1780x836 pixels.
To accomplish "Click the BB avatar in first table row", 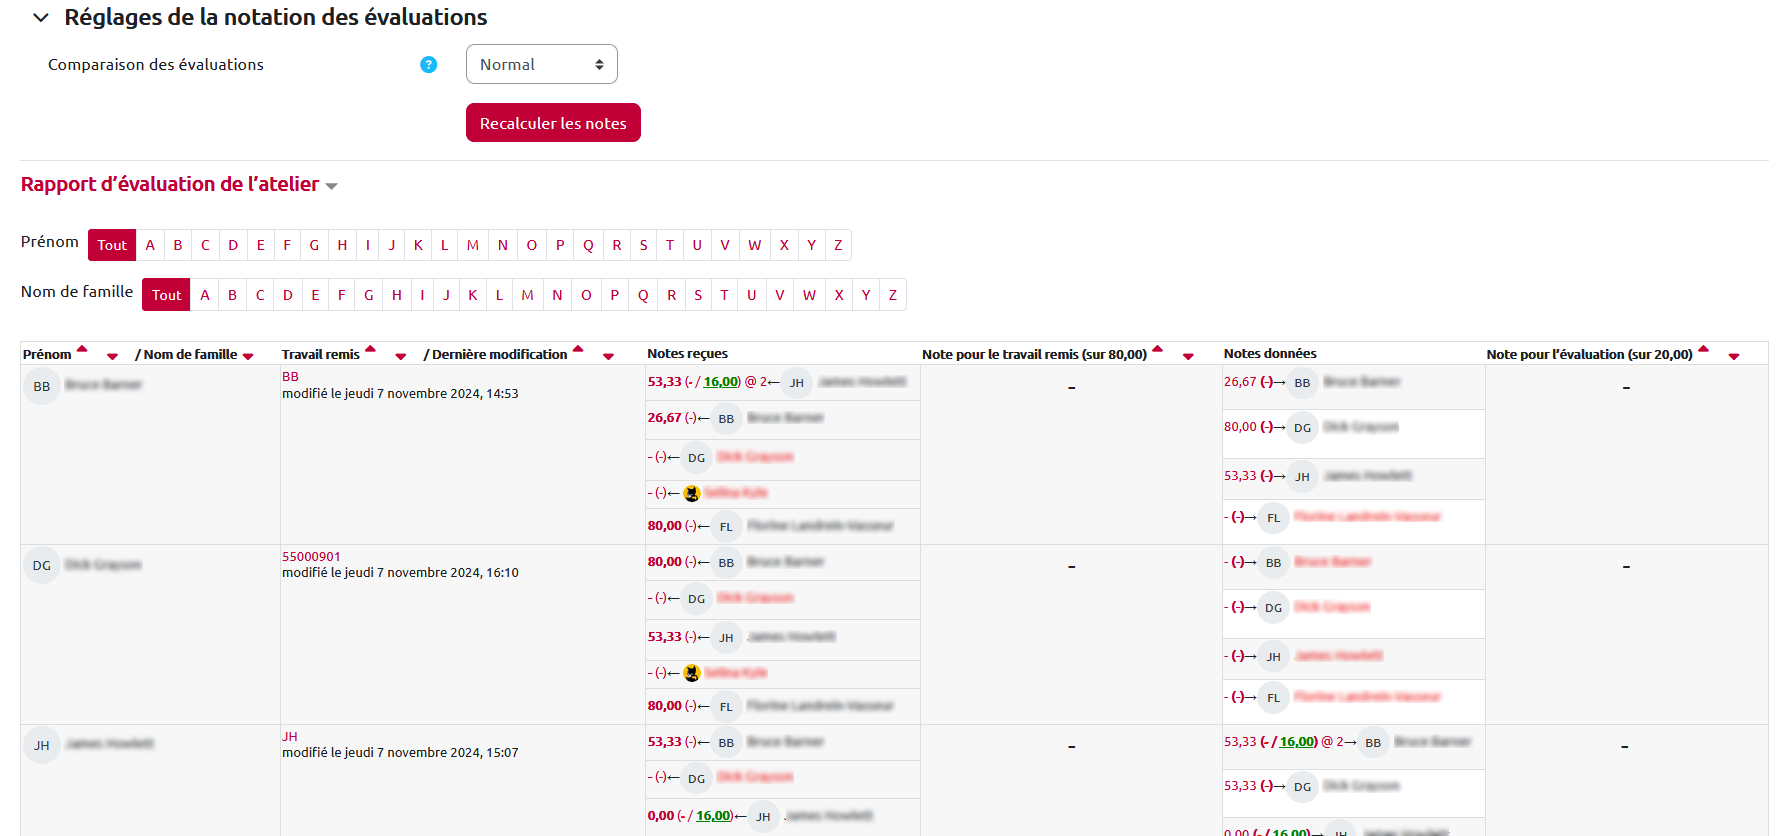I will pos(42,386).
